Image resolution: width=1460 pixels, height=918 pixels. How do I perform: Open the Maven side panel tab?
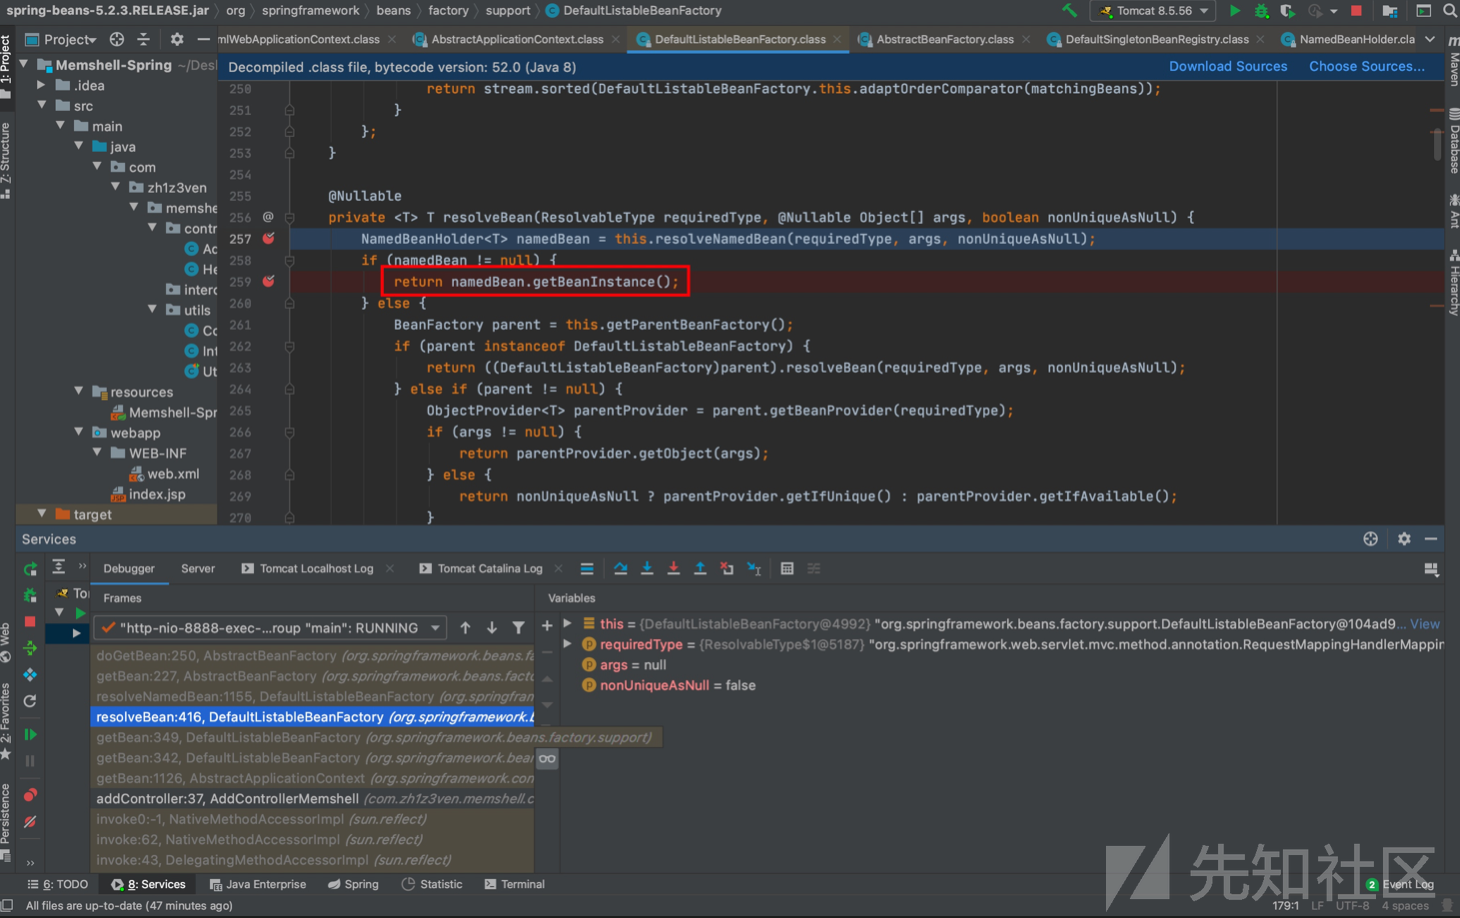(x=1453, y=62)
